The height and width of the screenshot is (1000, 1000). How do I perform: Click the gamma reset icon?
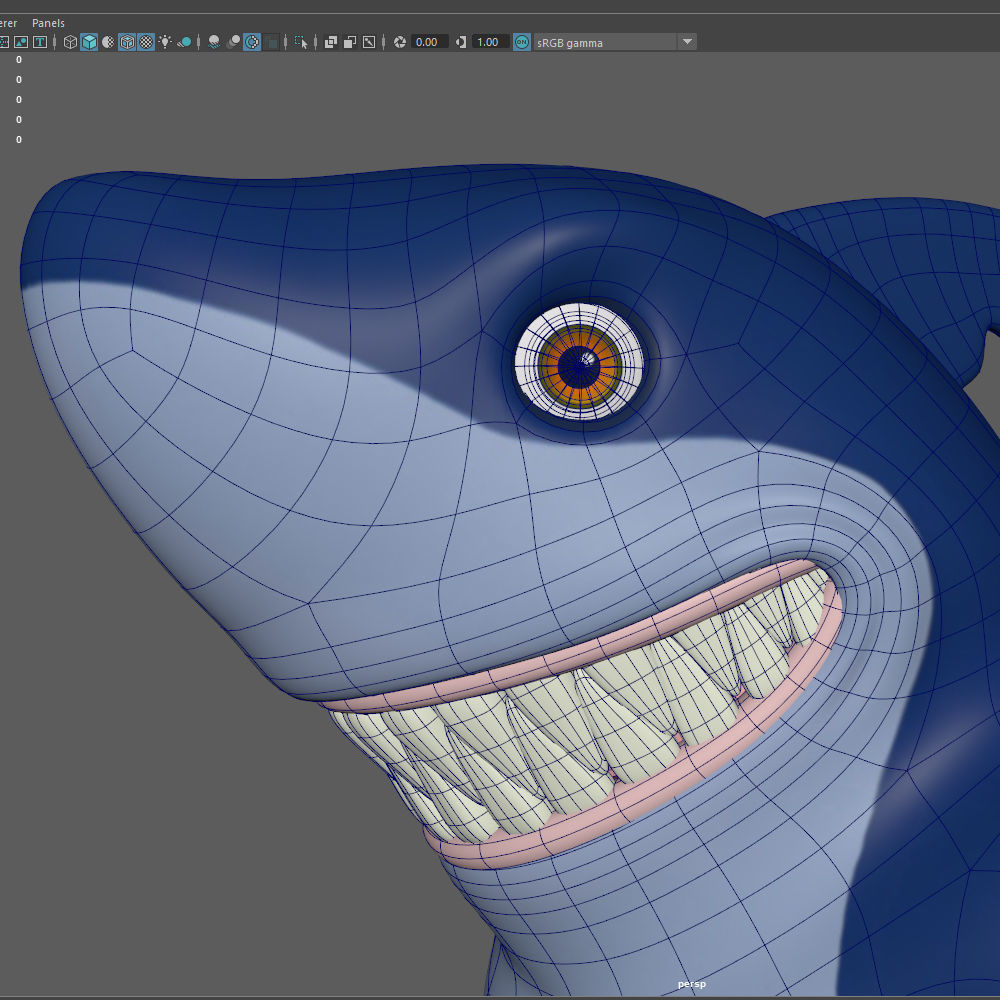point(460,42)
